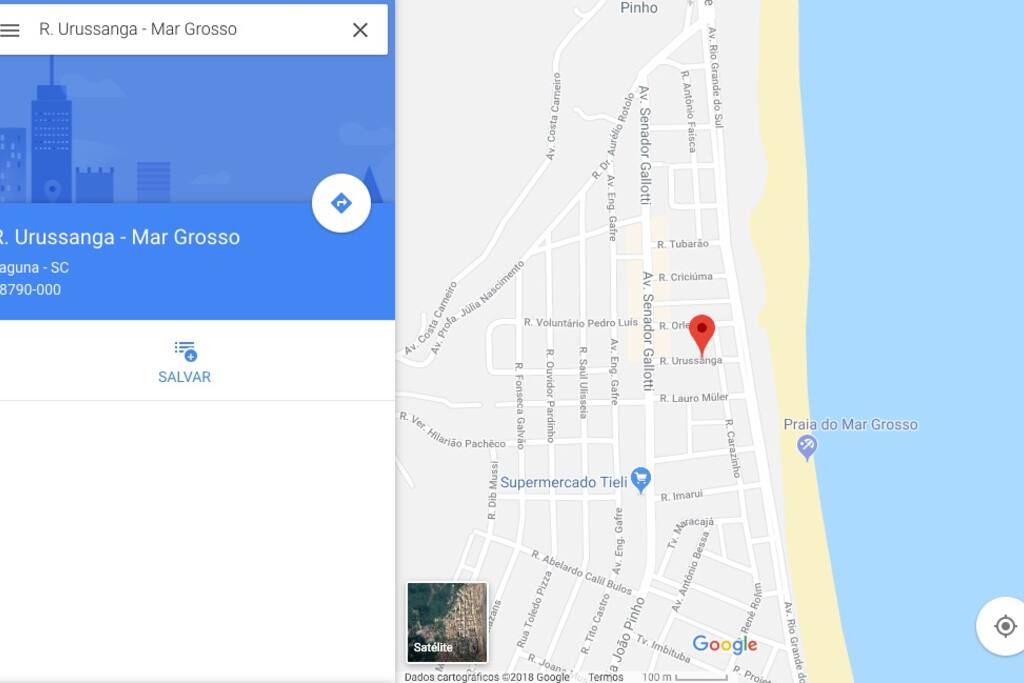Clear the search with the X icon
This screenshot has height=683, width=1024.
pos(360,30)
